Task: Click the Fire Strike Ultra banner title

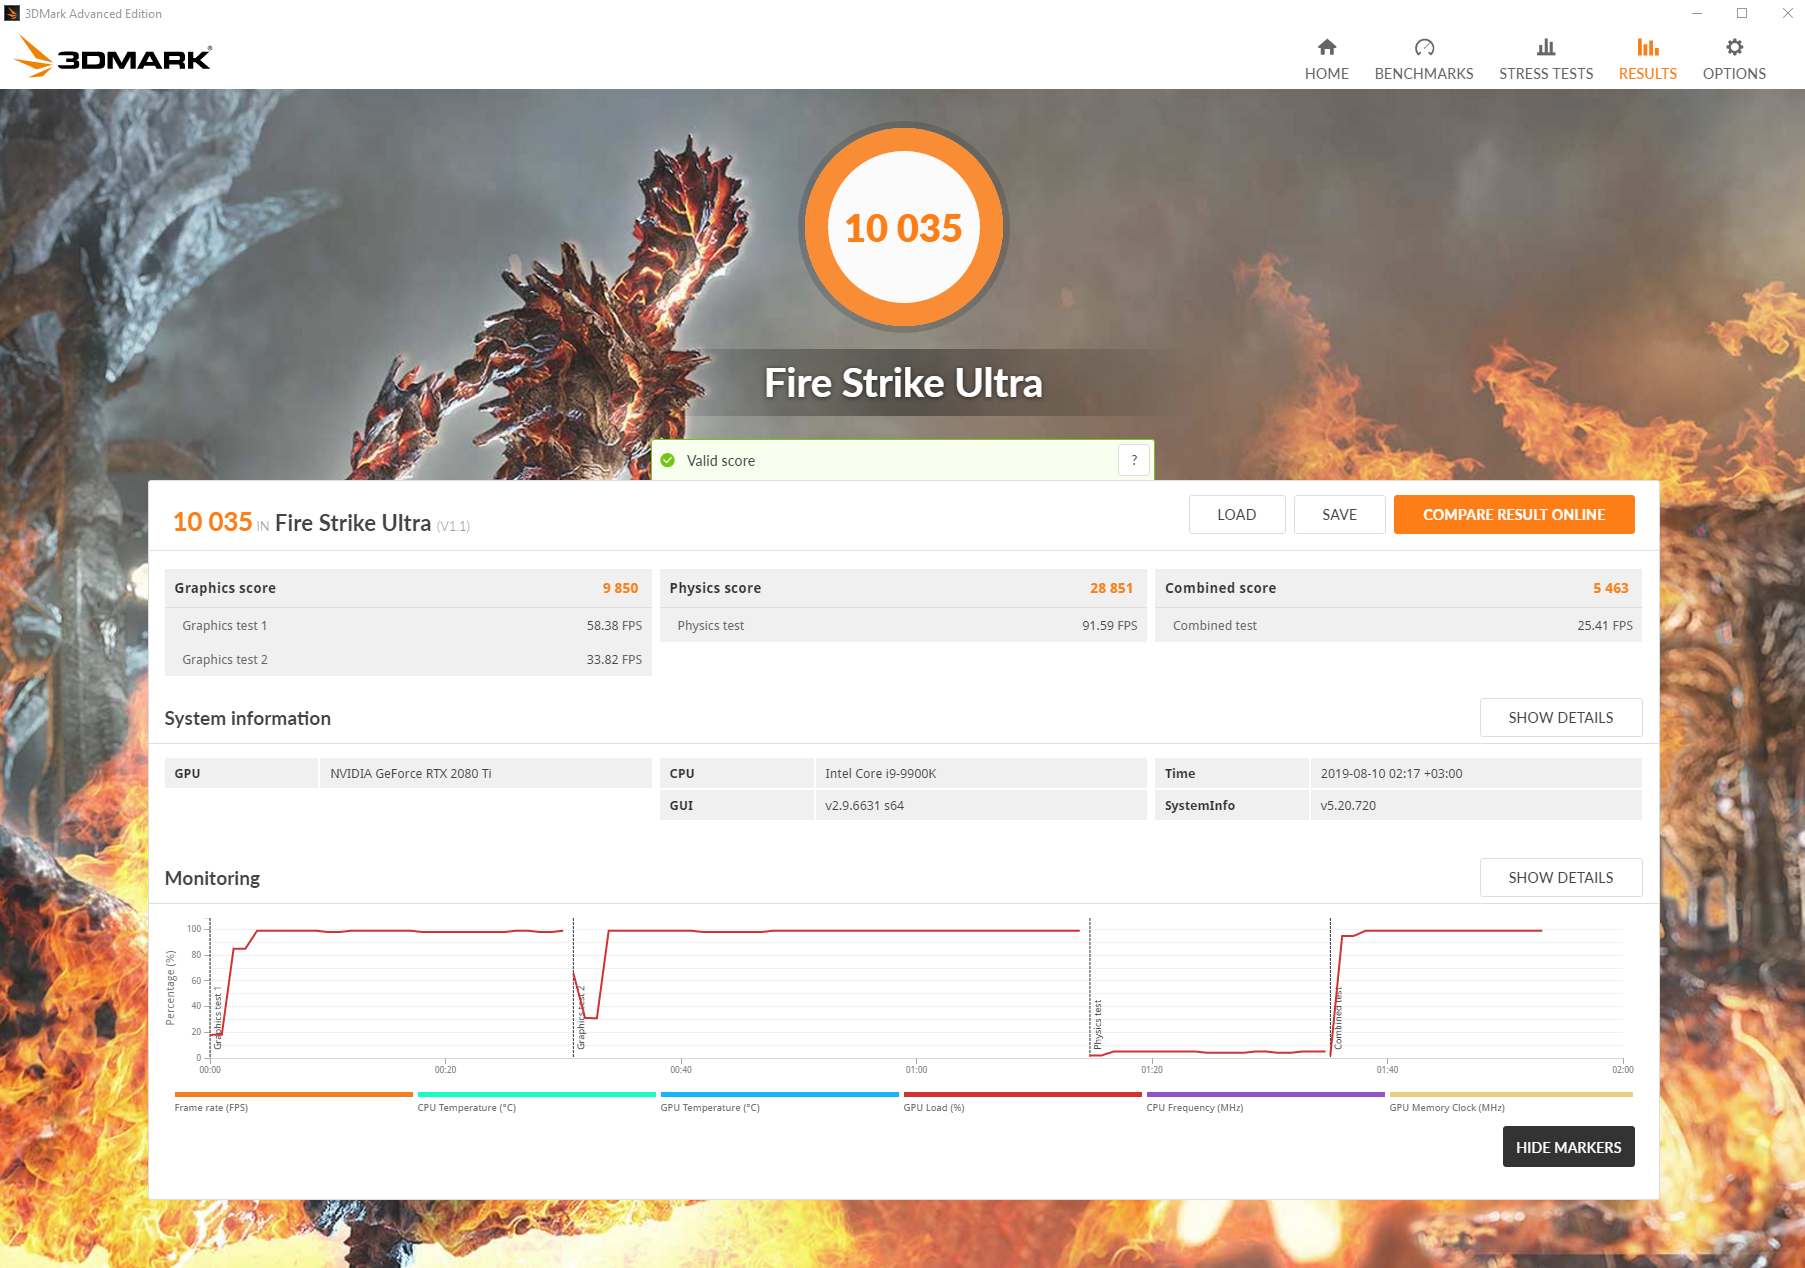Action: click(903, 383)
